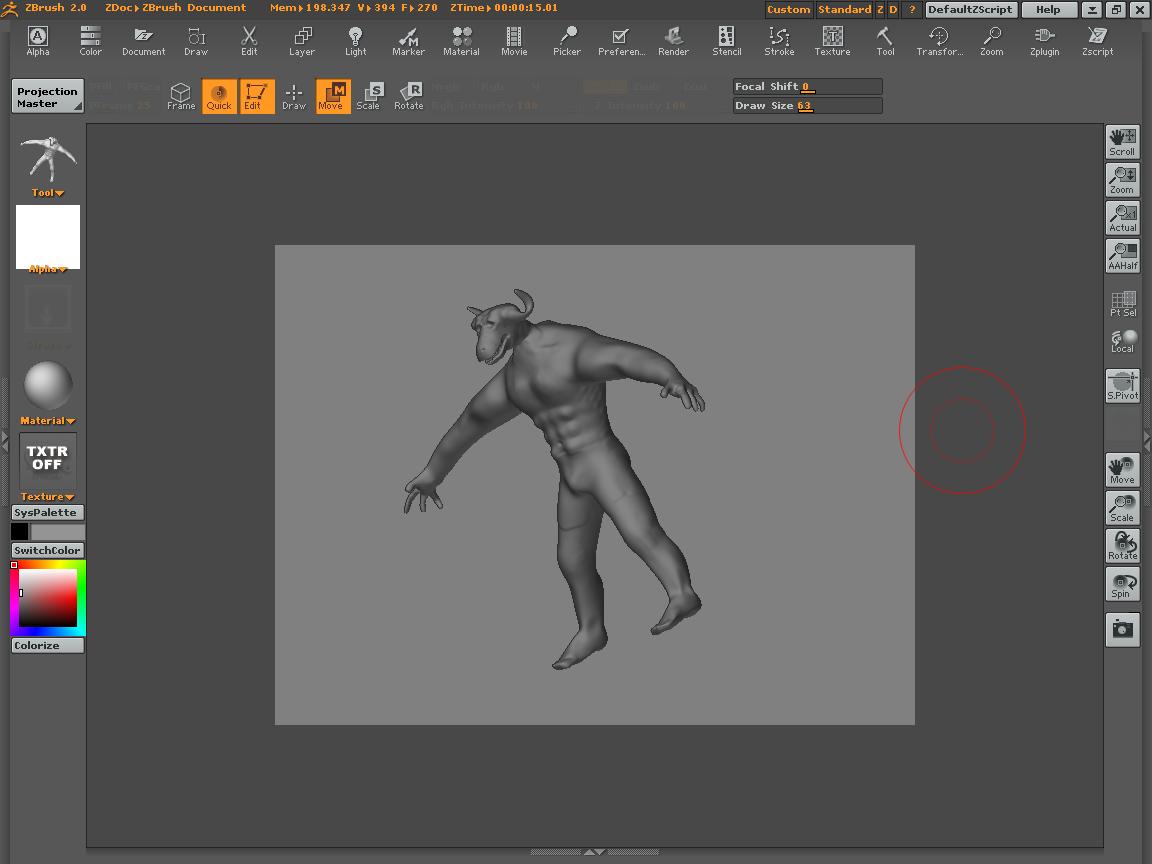Open the Picker palette icon
The height and width of the screenshot is (864, 1152).
coord(567,41)
